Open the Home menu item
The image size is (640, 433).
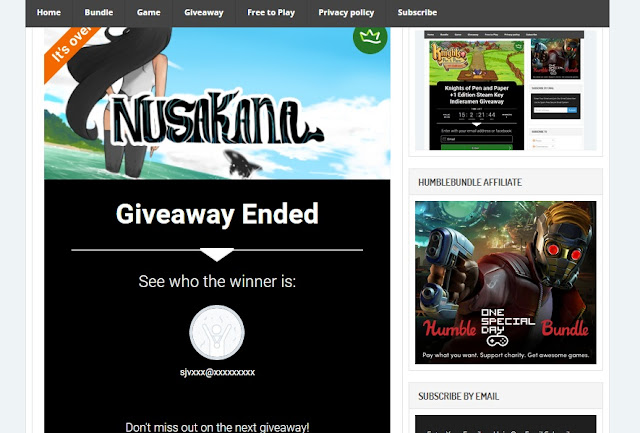tap(49, 13)
